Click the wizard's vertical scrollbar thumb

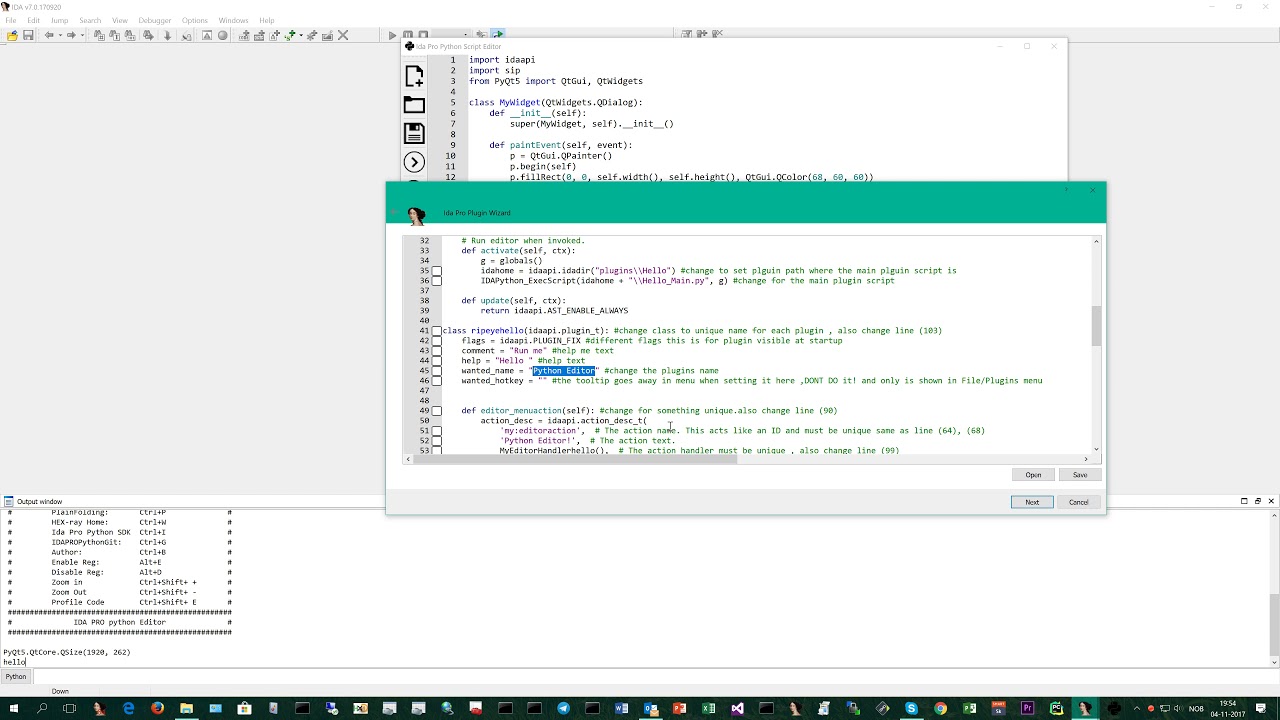pos(1096,326)
